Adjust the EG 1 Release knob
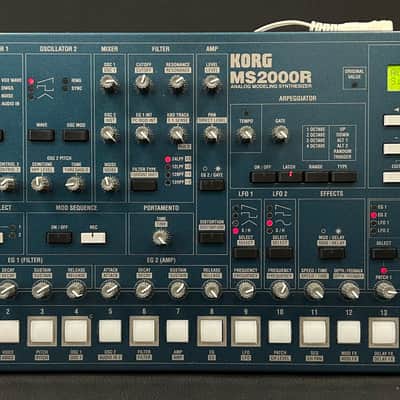The height and width of the screenshot is (400, 400). 76,290
